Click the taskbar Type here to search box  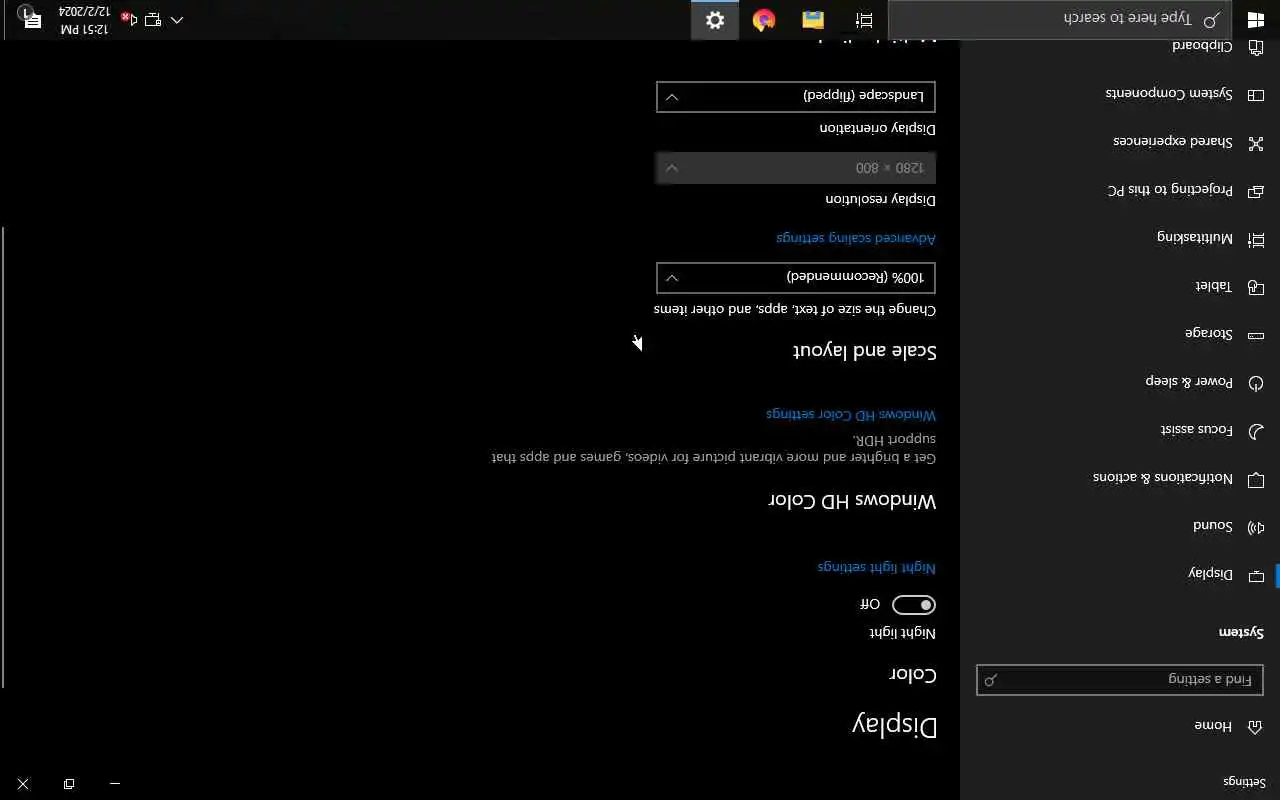(x=1060, y=20)
